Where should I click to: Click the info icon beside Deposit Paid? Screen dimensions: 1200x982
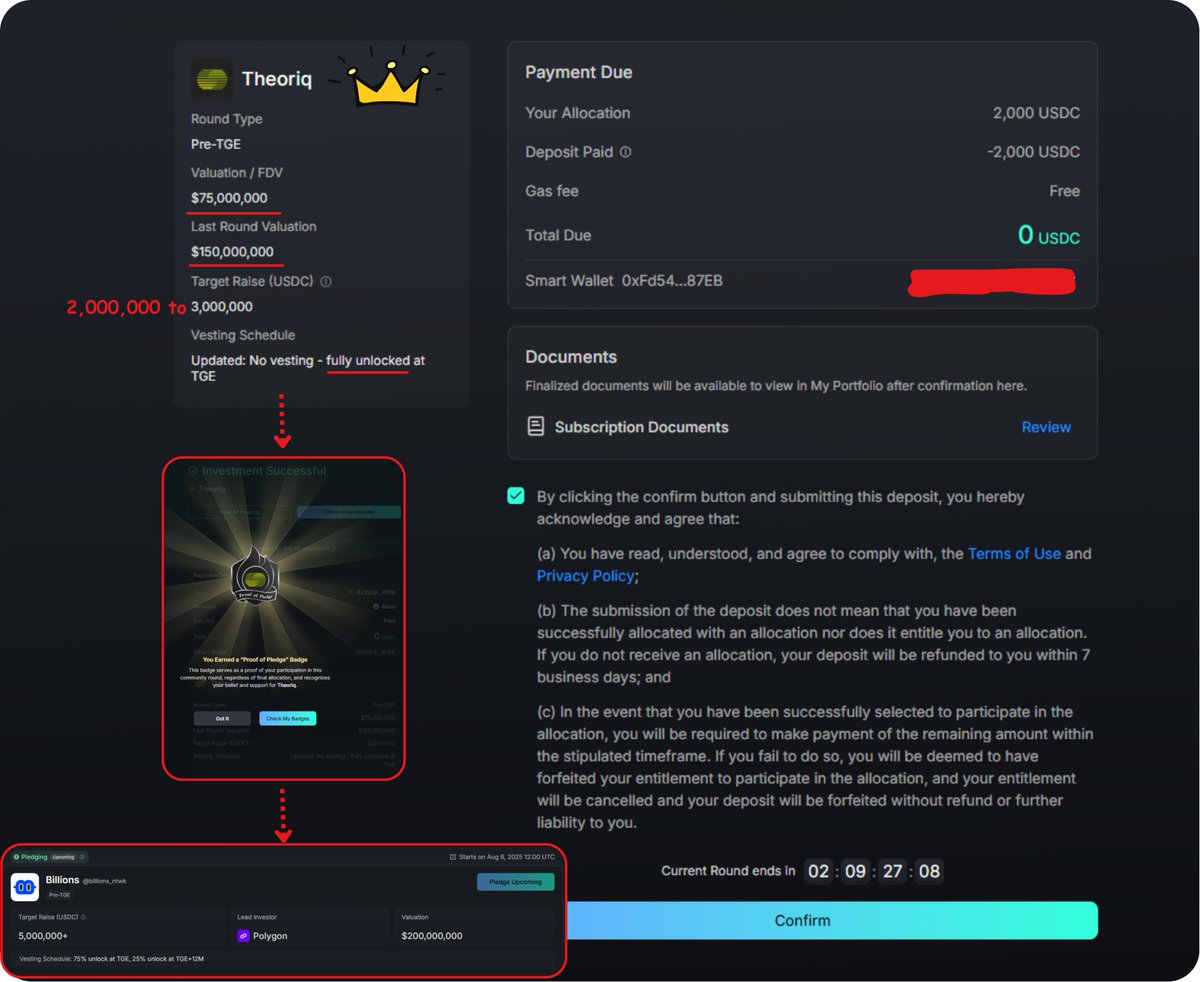click(626, 152)
